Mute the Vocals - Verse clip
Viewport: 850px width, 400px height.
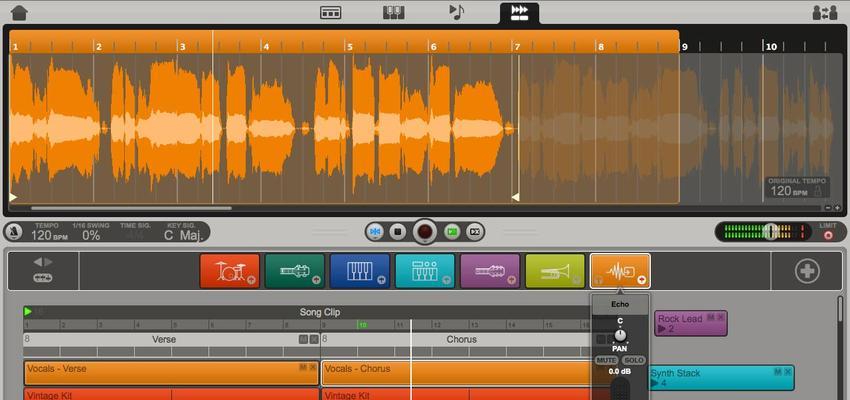point(303,367)
